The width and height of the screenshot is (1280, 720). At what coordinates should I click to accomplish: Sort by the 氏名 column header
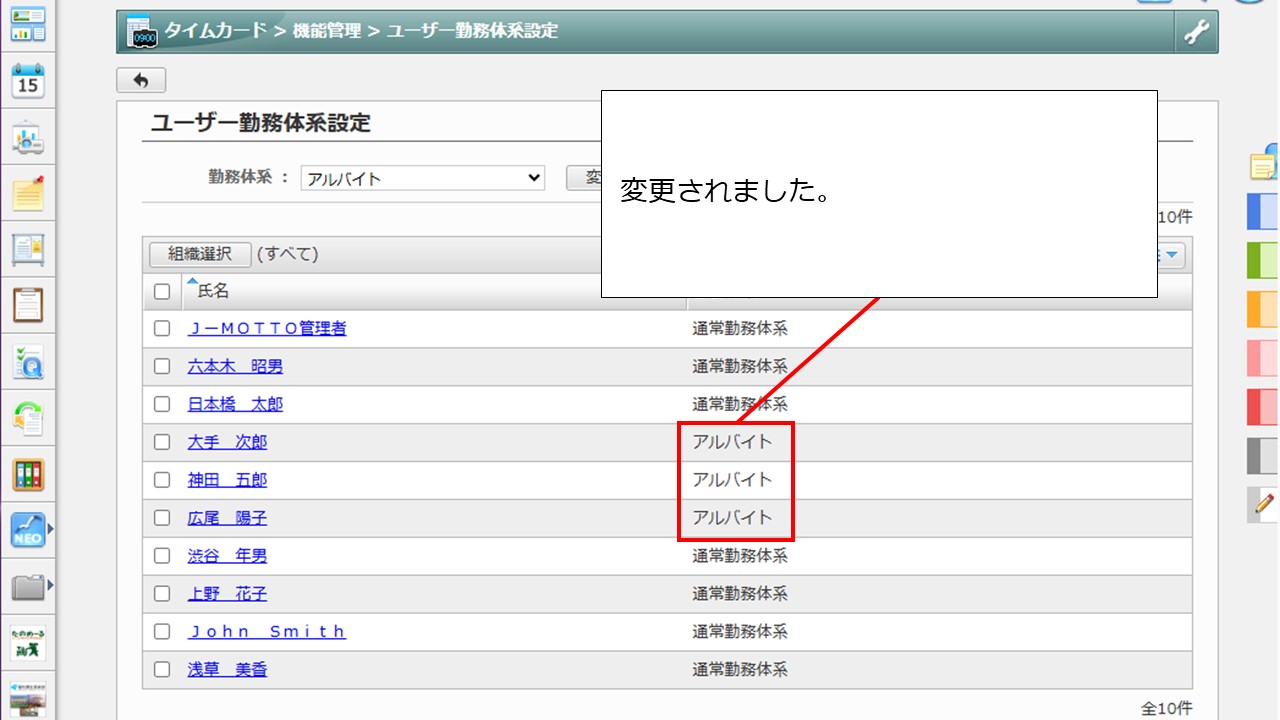(x=213, y=291)
